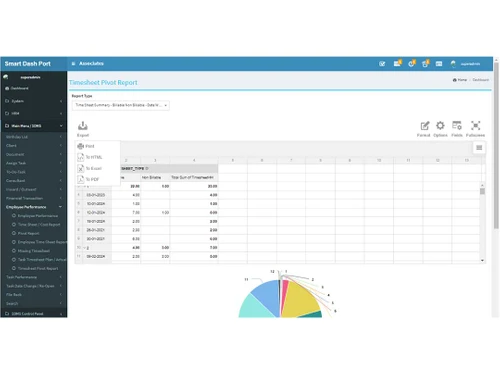The image size is (500, 375).
Task: Click the superadmin avatar in top bar
Action: tap(453, 64)
